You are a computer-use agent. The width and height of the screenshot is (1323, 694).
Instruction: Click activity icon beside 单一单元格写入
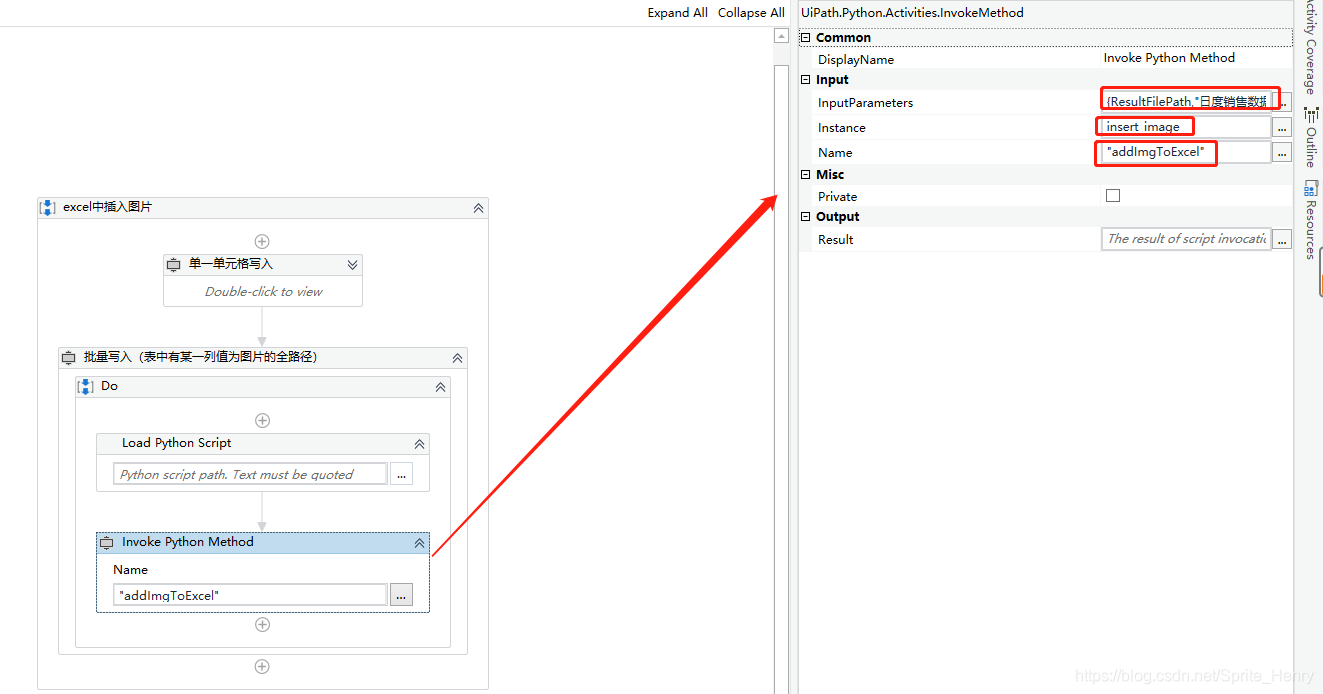(x=173, y=265)
